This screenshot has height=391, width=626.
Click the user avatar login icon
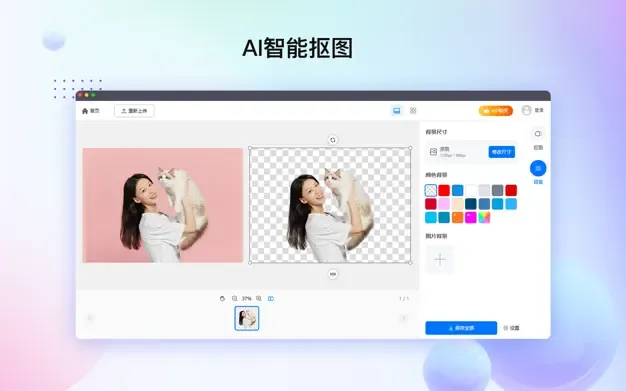point(527,110)
